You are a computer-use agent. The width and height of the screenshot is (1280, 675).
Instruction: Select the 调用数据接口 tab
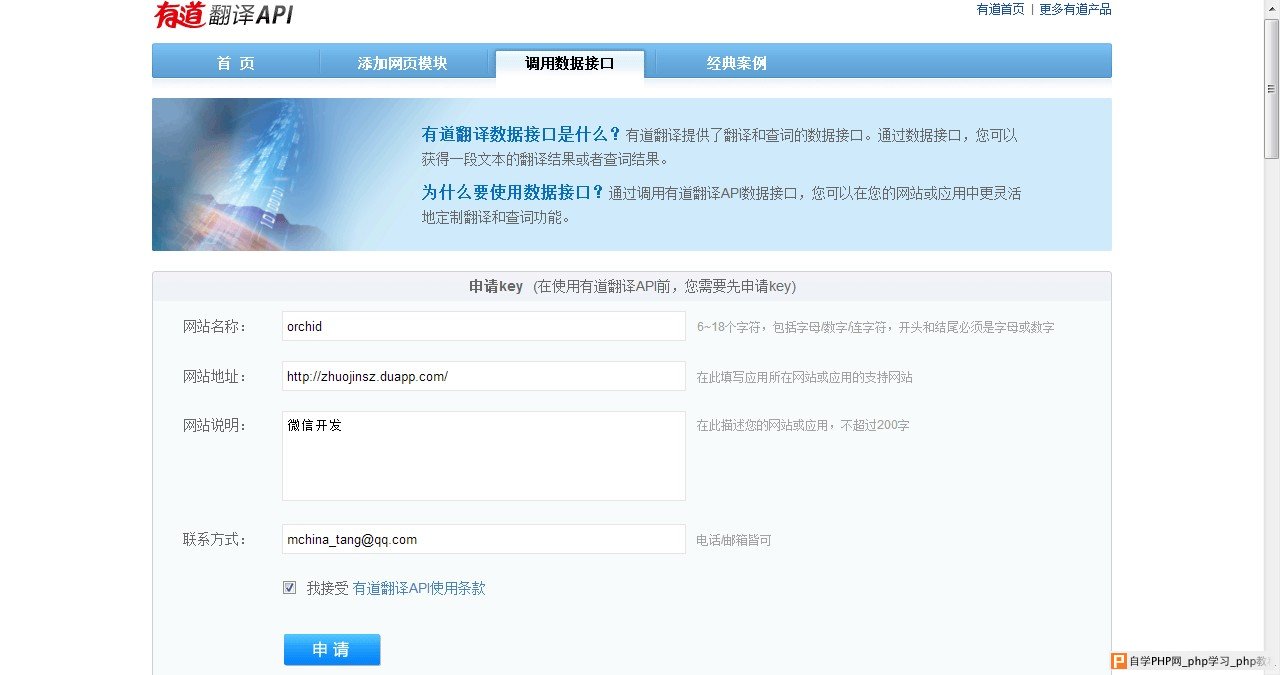(x=570, y=63)
